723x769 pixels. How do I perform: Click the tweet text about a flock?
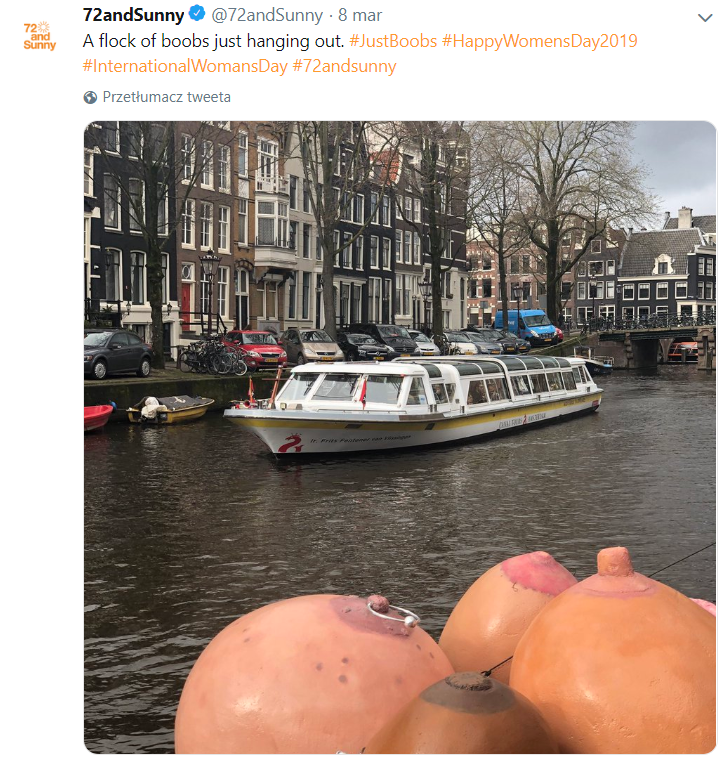213,41
